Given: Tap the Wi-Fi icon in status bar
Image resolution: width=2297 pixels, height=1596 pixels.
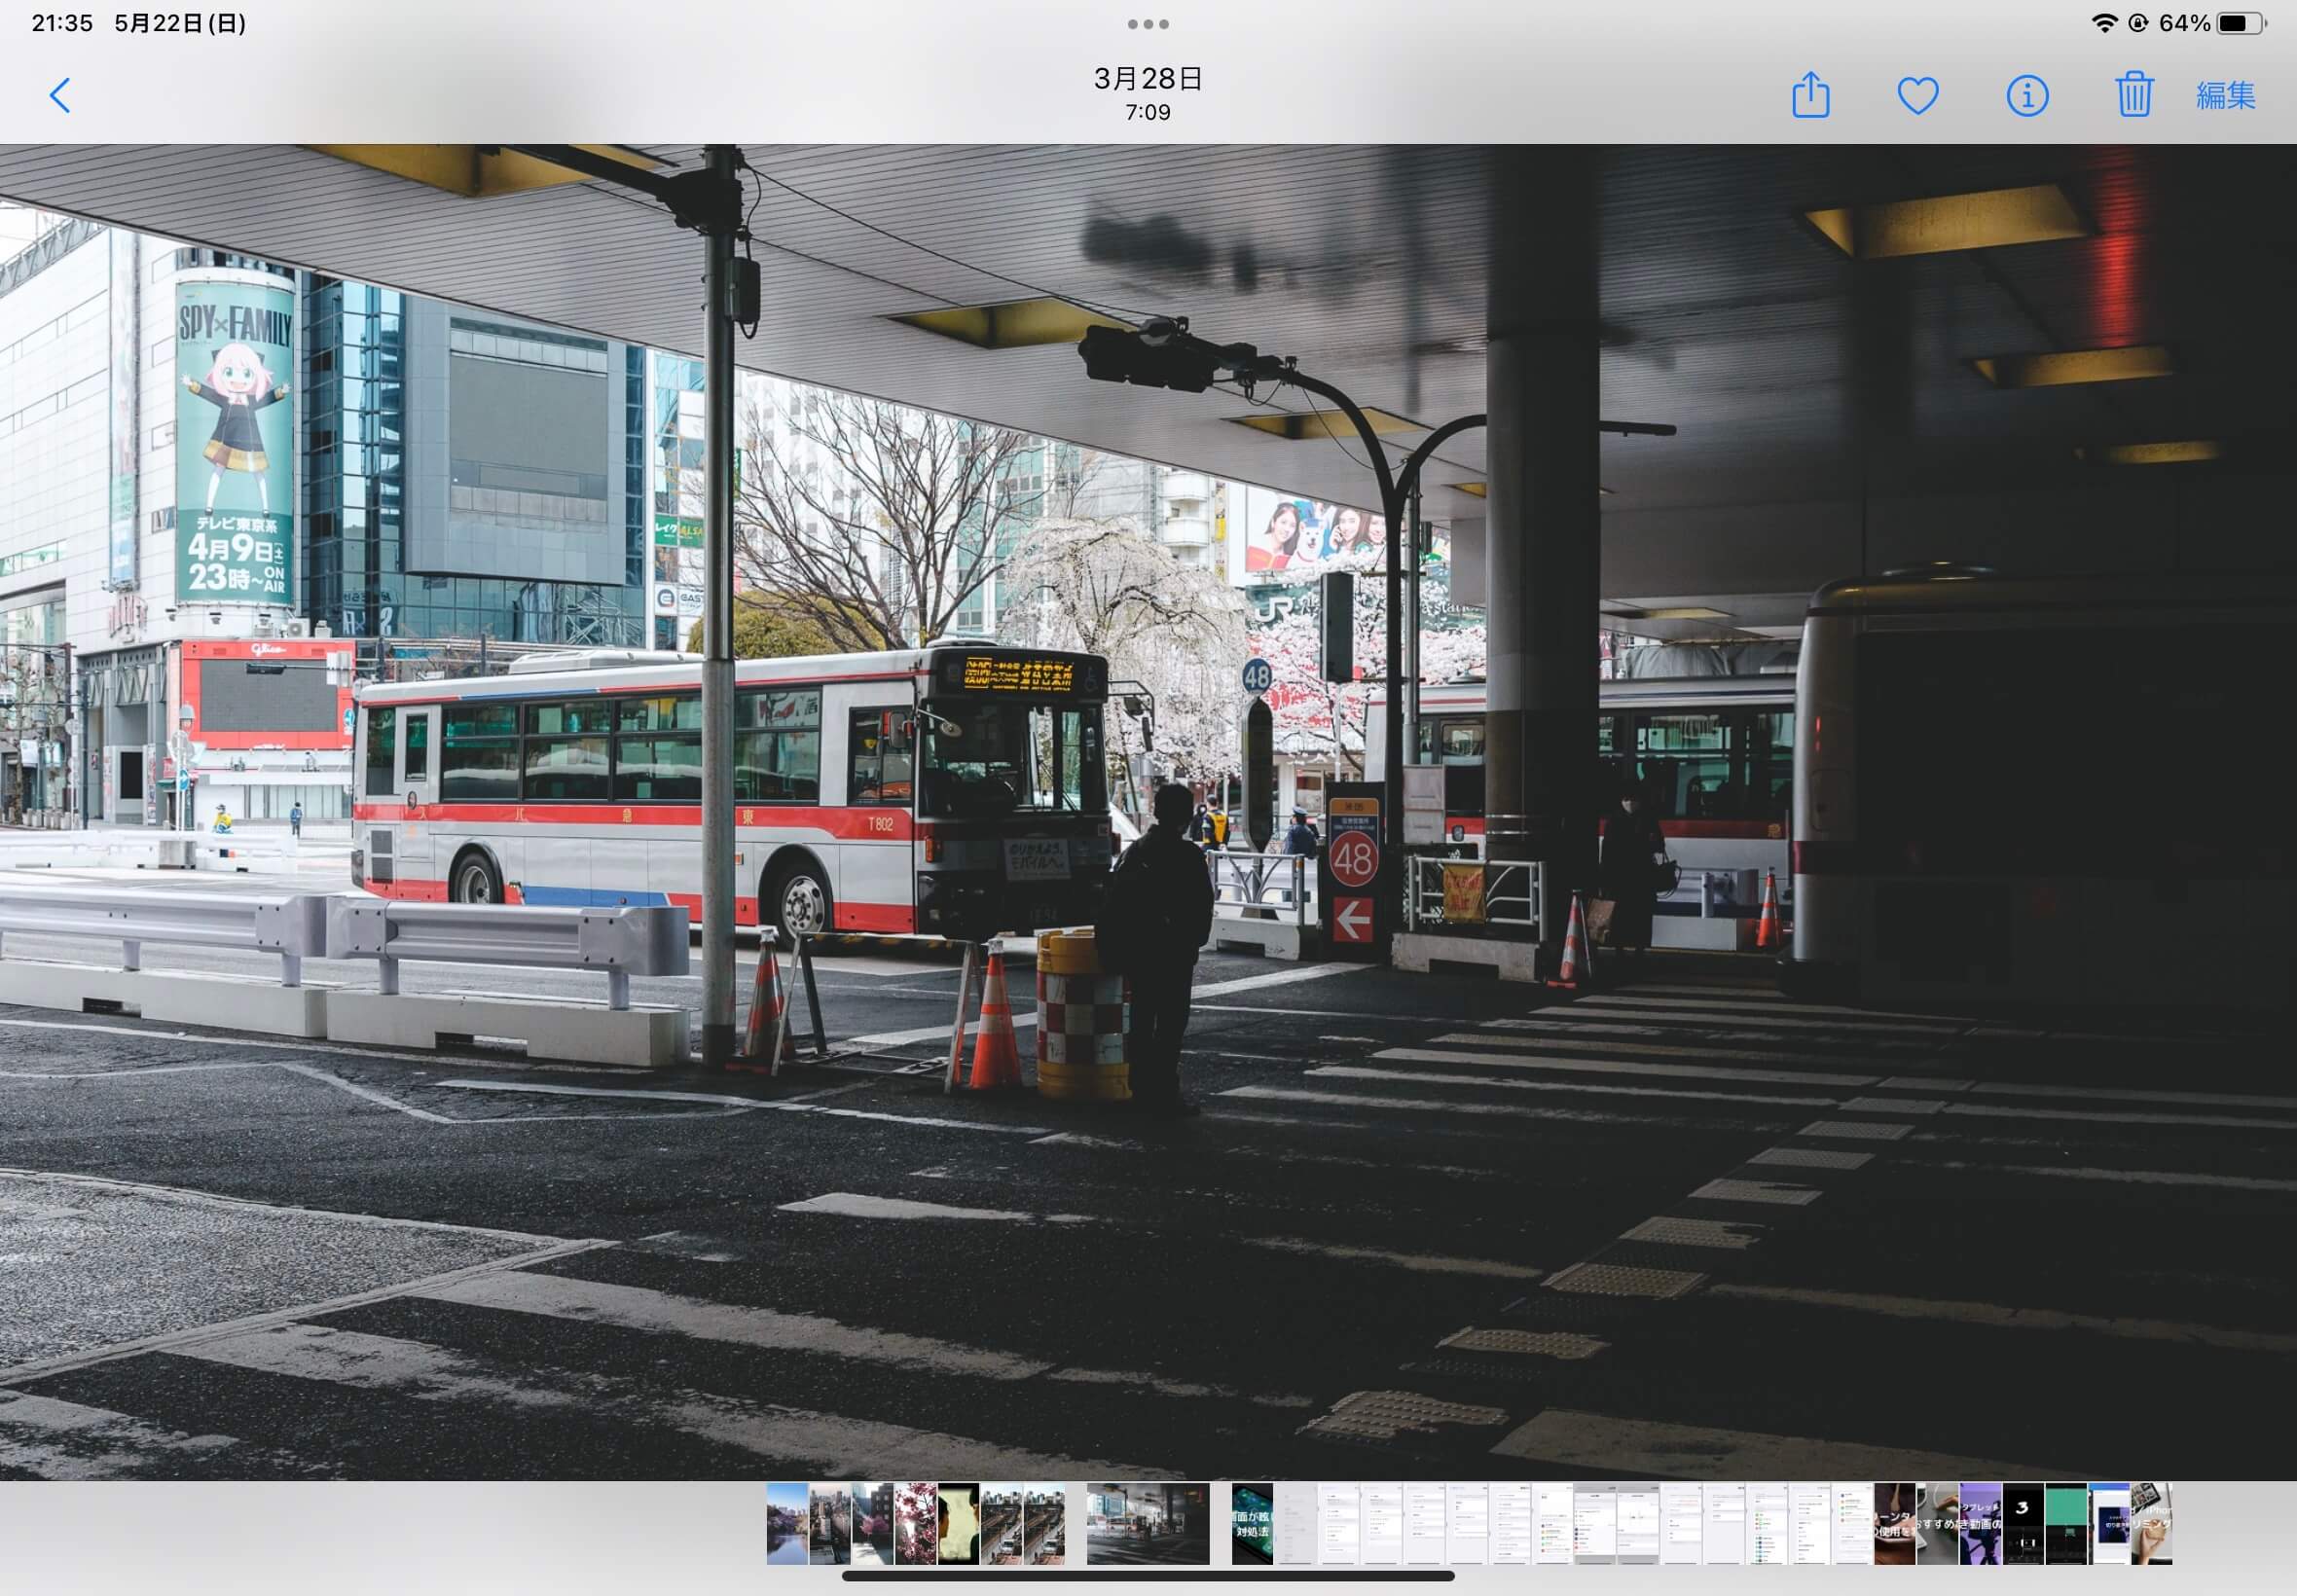Looking at the screenshot, I should click(x=2104, y=23).
